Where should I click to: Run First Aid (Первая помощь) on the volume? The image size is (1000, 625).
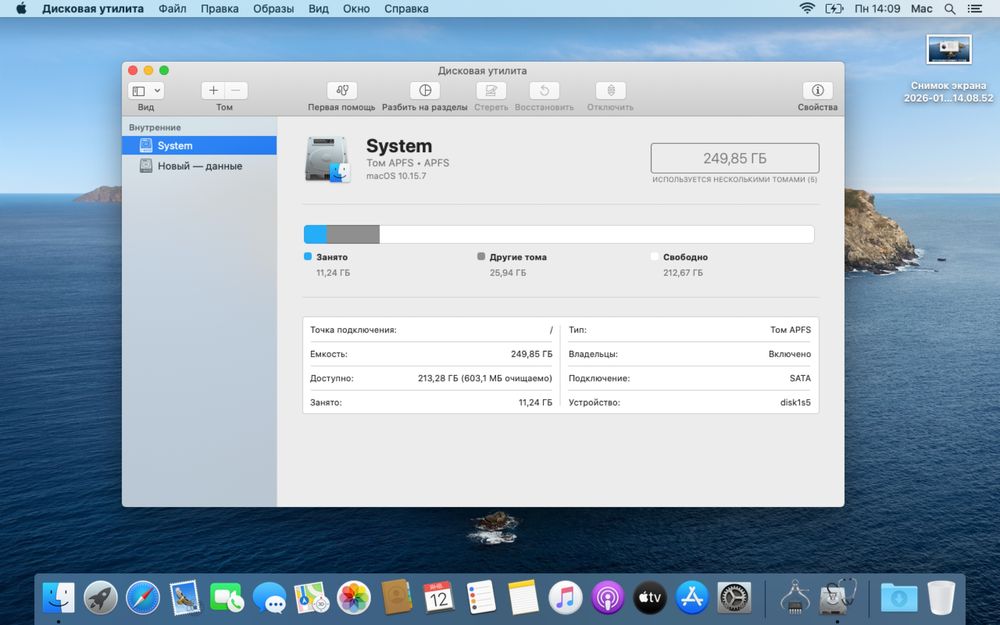coord(342,91)
